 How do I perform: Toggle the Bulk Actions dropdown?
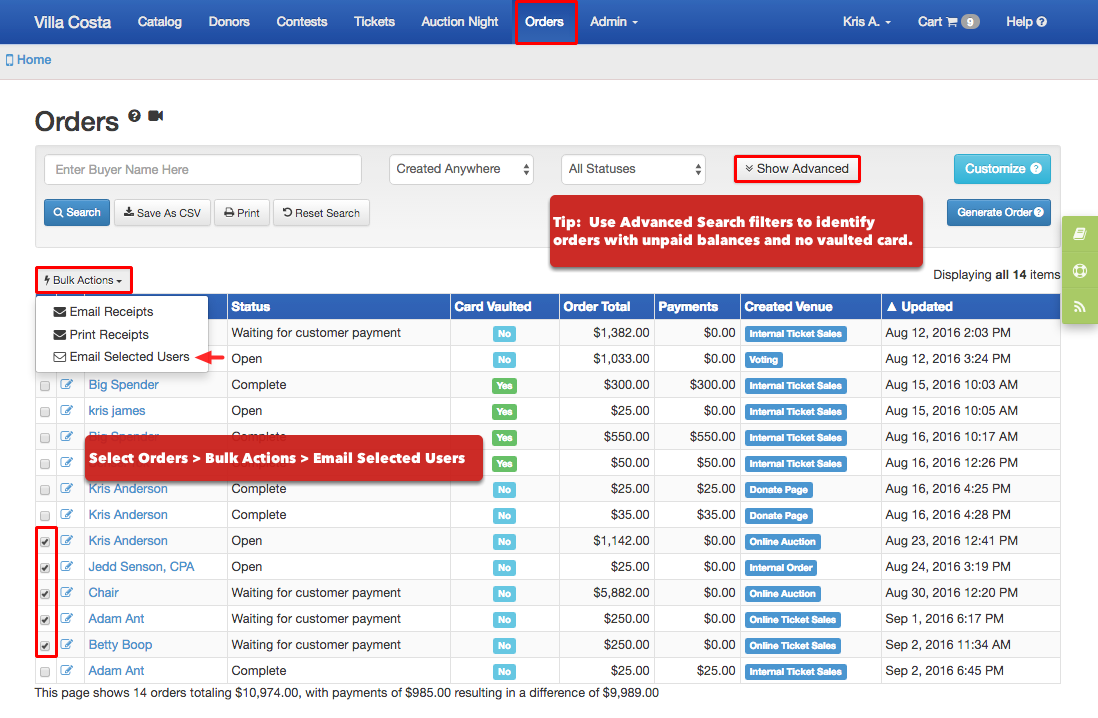[83, 280]
